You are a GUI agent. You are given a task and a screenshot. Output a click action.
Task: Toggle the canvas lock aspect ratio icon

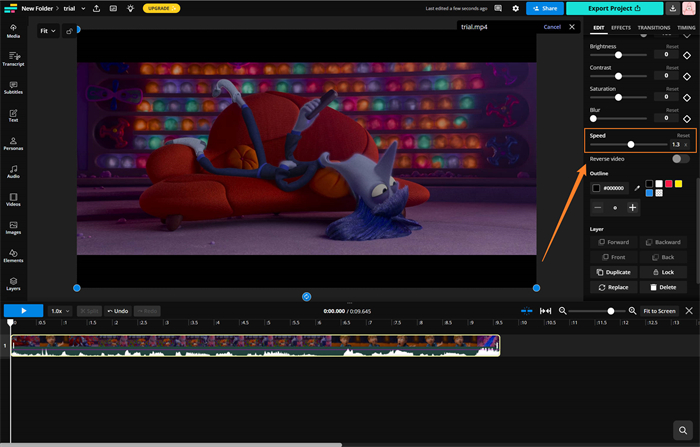pos(70,31)
